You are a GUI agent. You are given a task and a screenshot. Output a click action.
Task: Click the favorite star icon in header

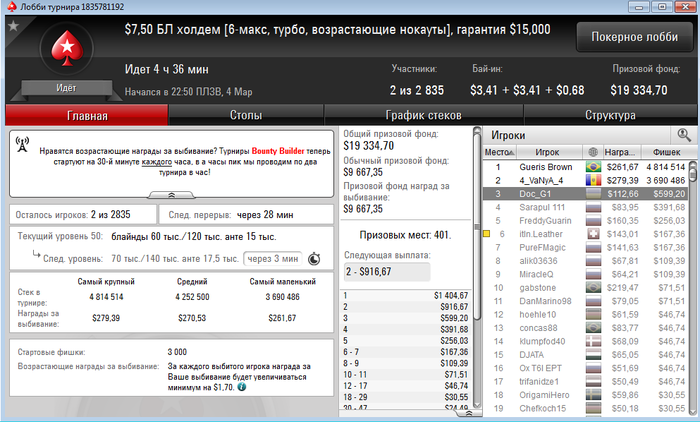13,26
